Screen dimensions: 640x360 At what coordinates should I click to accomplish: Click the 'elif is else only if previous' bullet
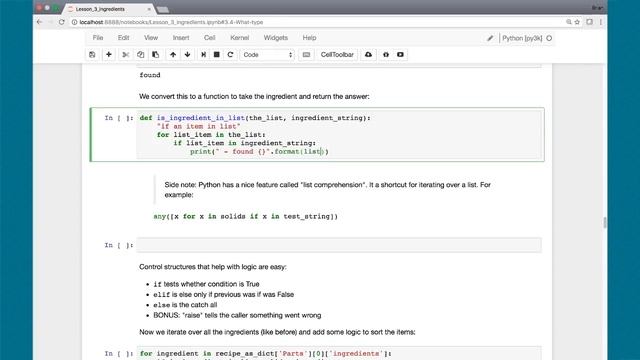[224, 294]
